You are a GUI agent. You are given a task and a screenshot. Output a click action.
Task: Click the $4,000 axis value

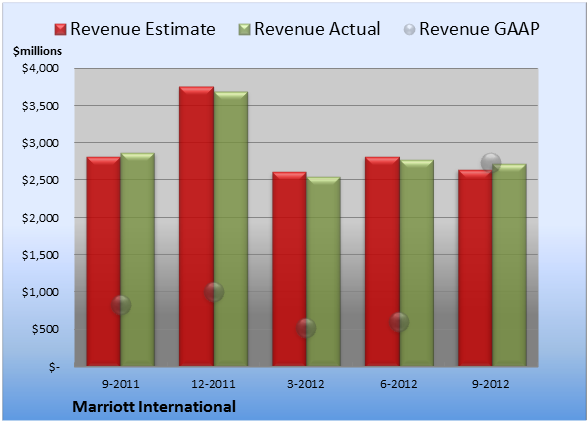tap(40, 68)
